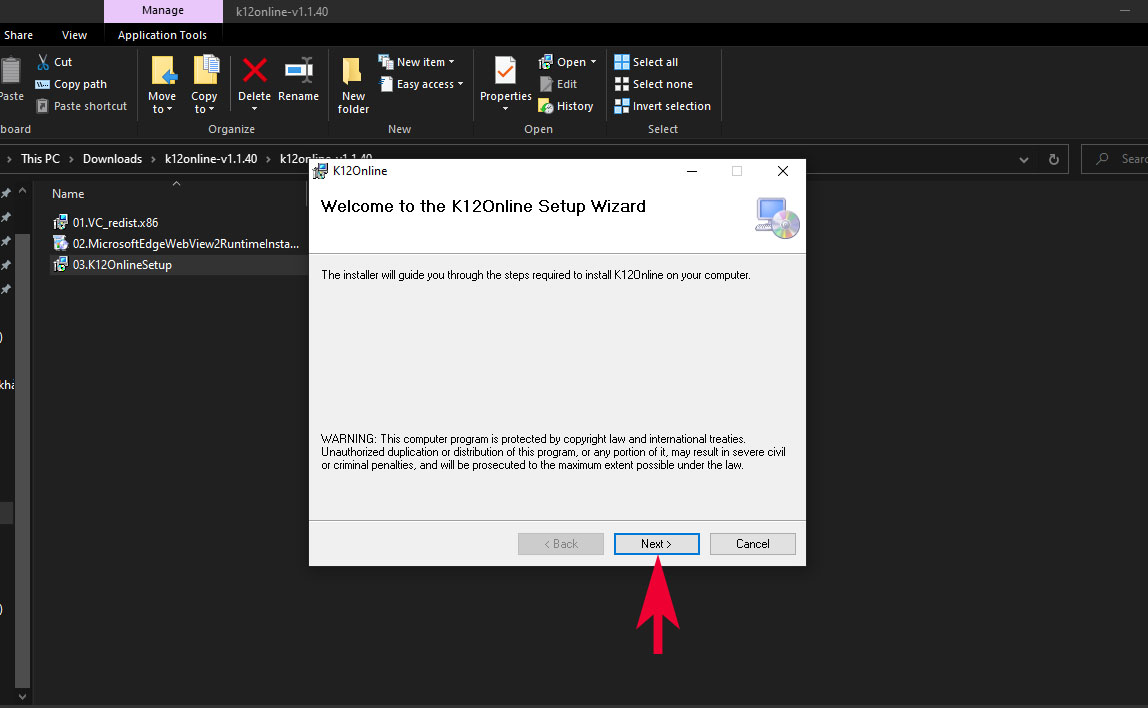Switch to the View ribbon tab
Screen dimensions: 1148x708
pyautogui.click(x=74, y=35)
